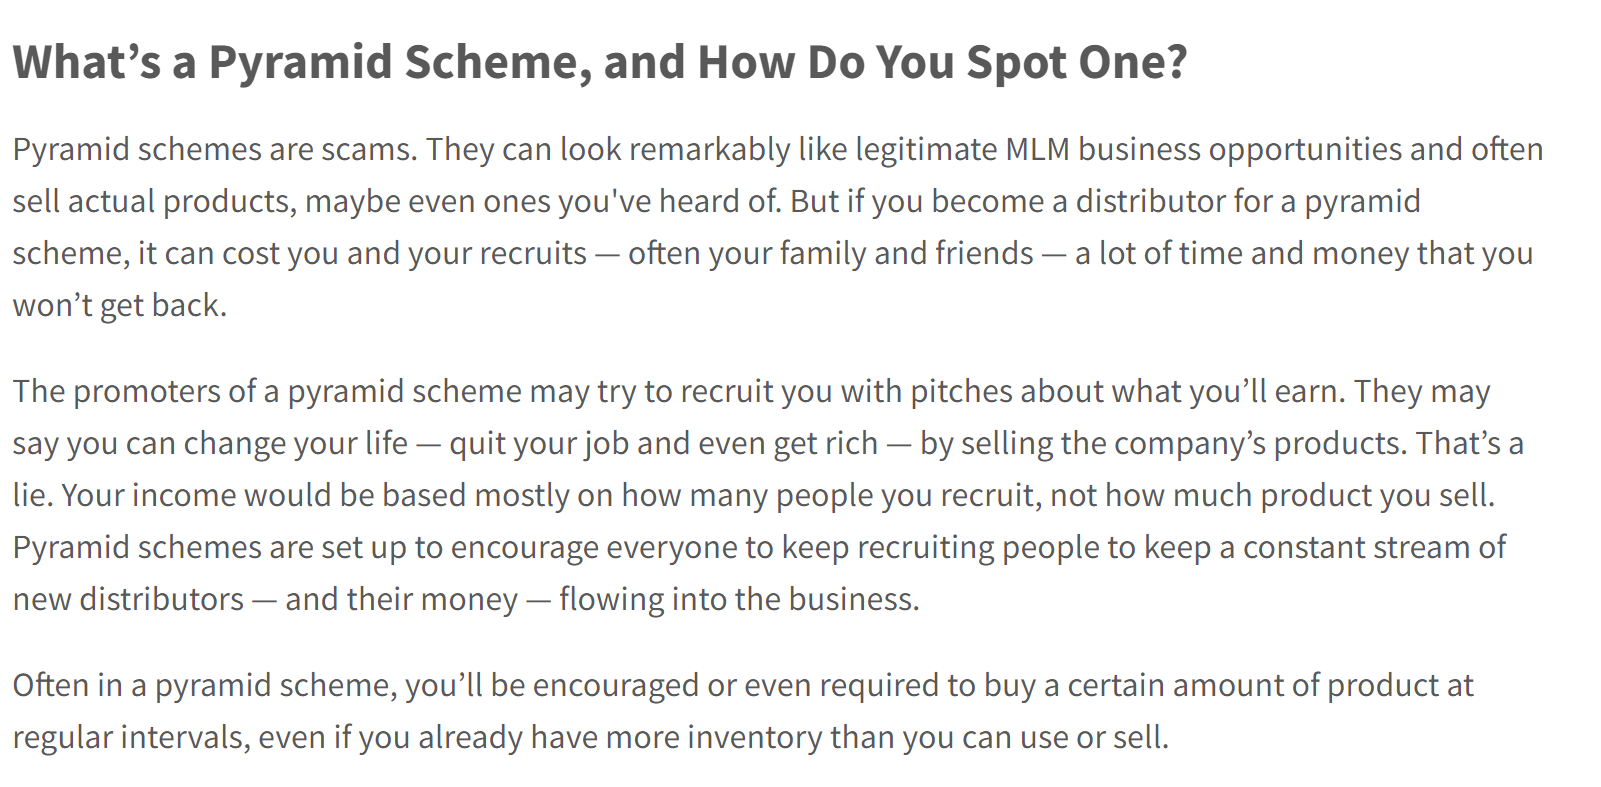The height and width of the screenshot is (787, 1601).
Task: Click the phrase "flowing into the business"
Action: (737, 599)
